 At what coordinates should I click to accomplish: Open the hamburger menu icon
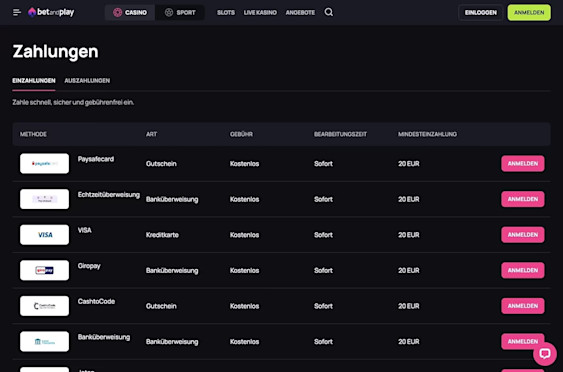[17, 13]
